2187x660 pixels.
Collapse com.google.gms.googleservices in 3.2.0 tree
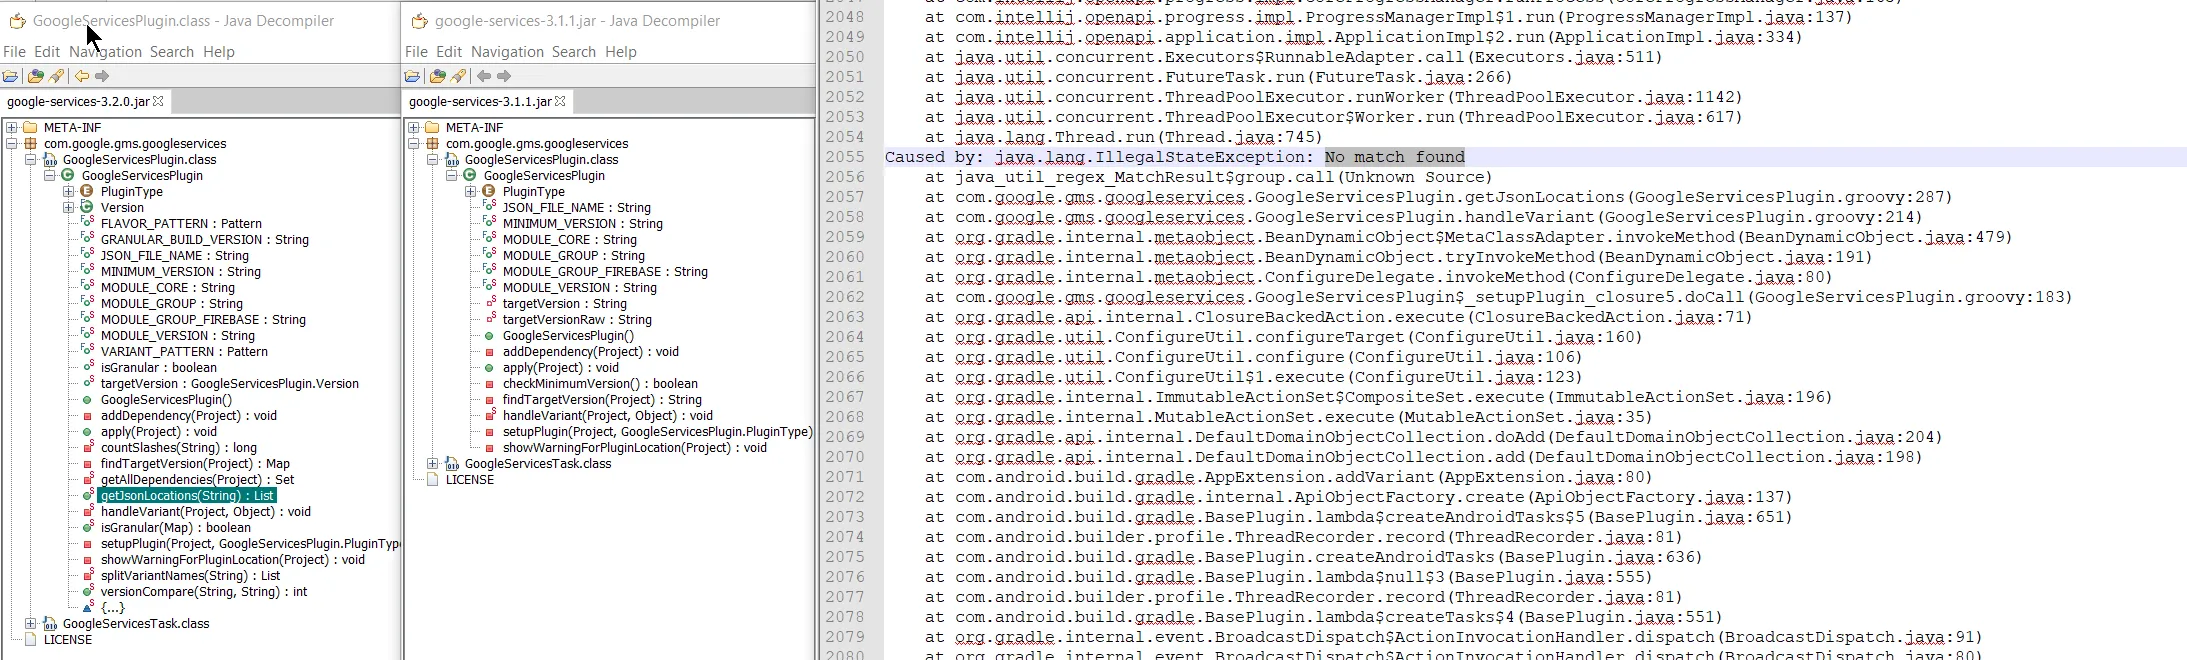[x=12, y=143]
